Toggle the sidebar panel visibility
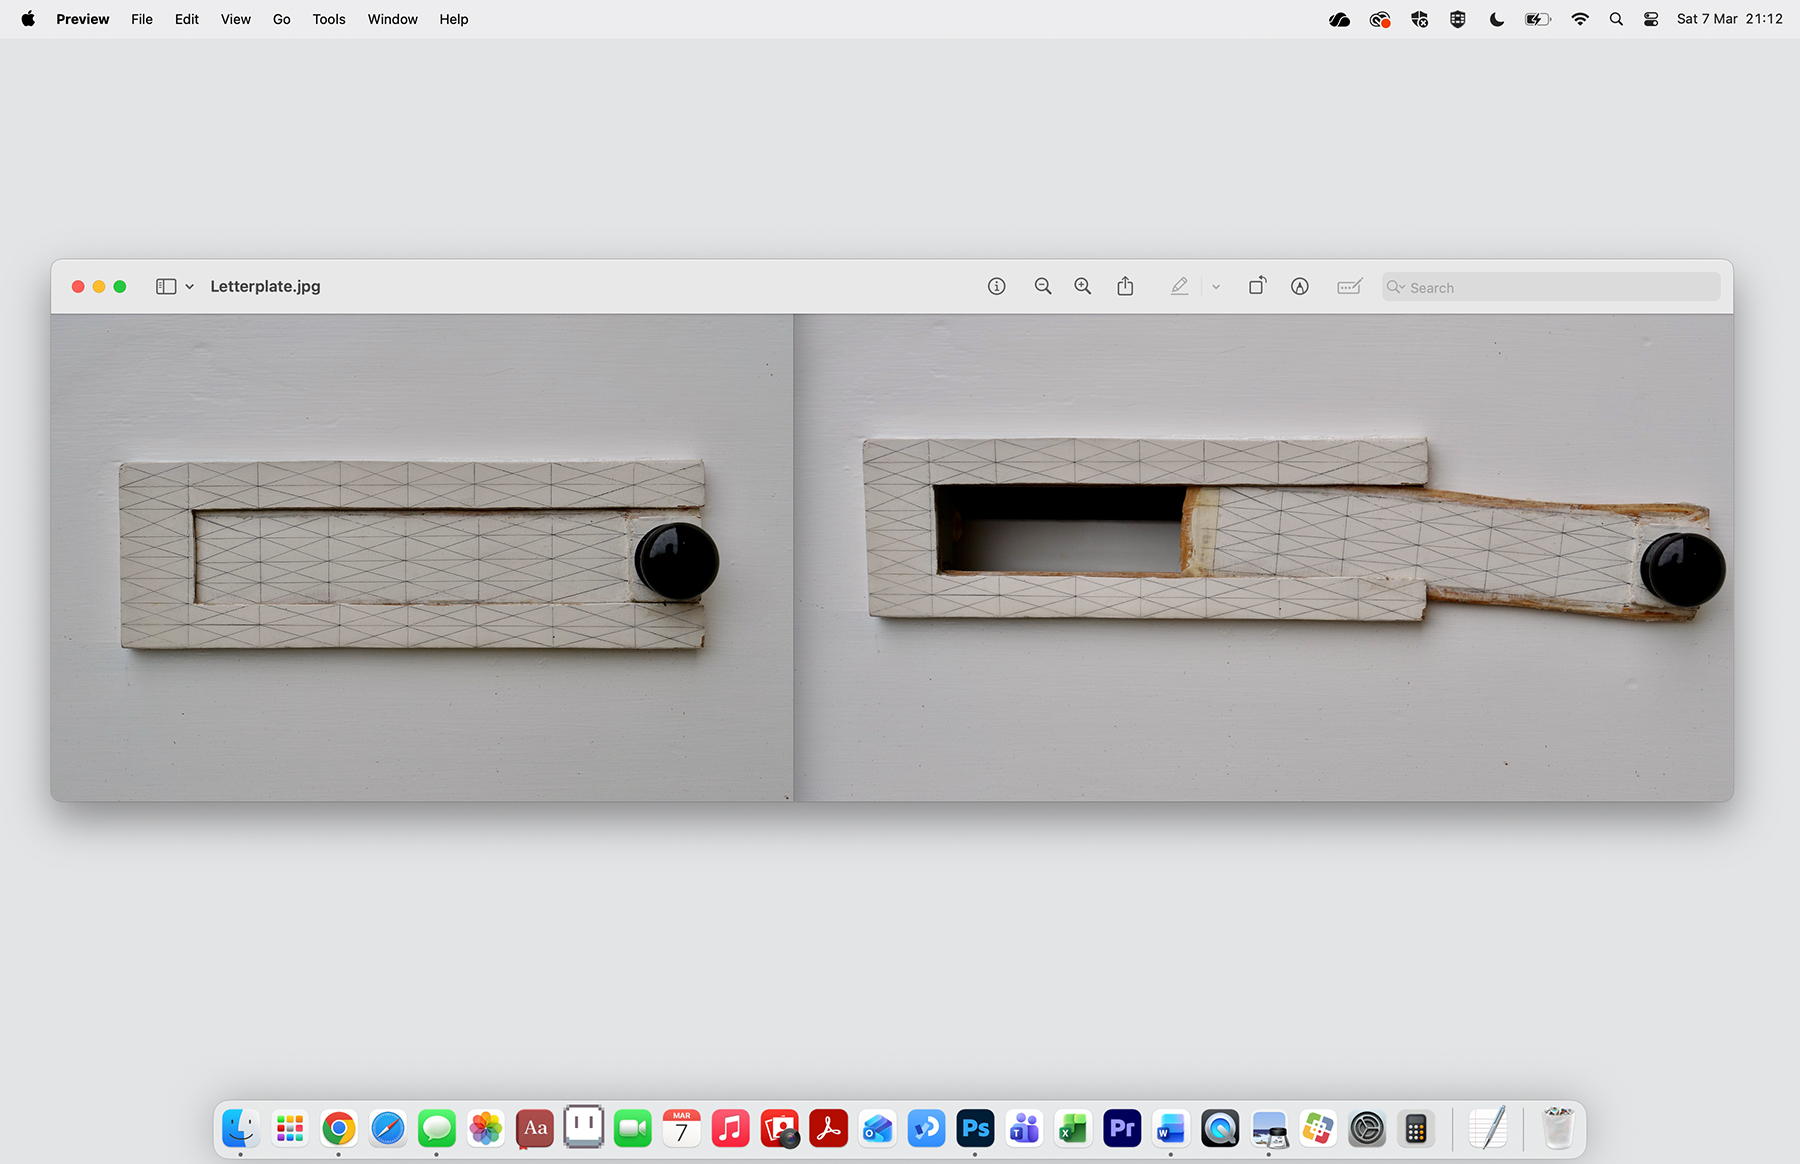 click(165, 286)
